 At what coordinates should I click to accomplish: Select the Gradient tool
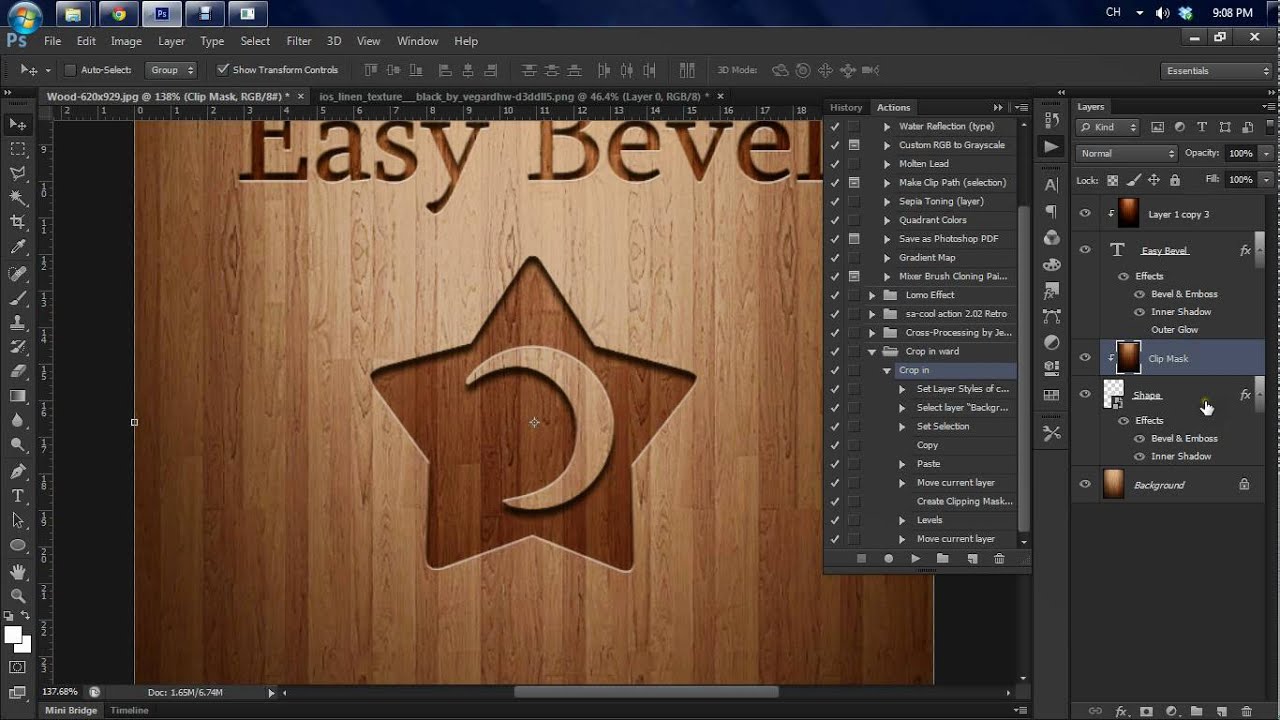pyautogui.click(x=18, y=396)
